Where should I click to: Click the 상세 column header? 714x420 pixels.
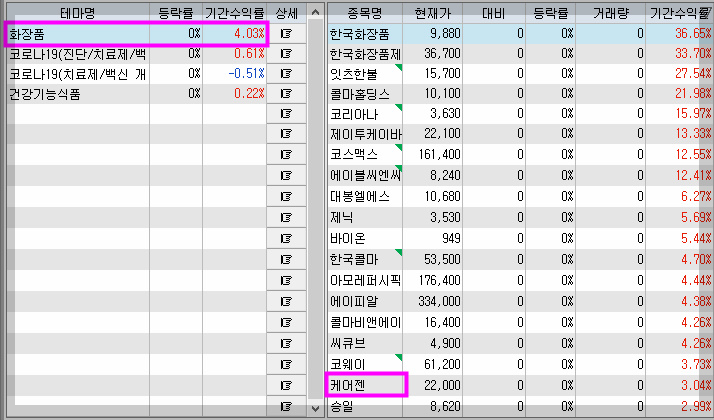coord(286,13)
